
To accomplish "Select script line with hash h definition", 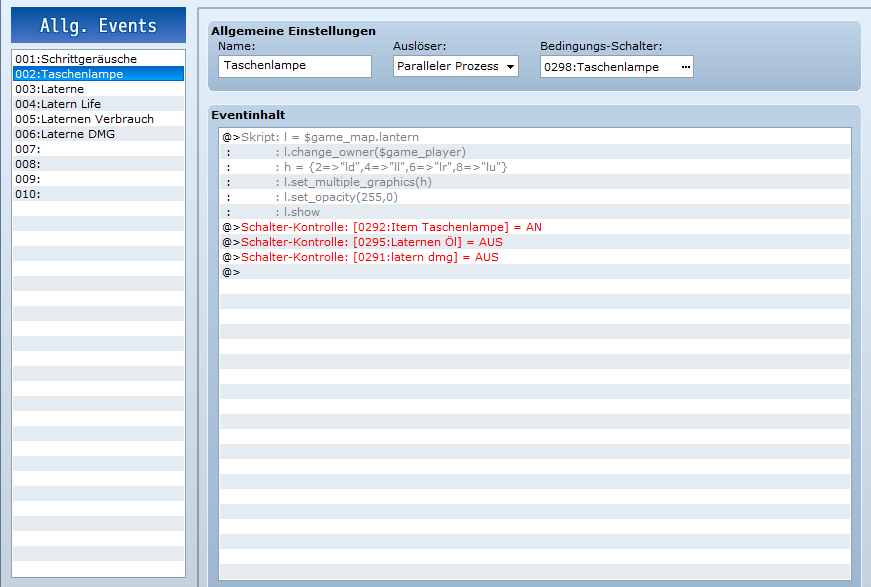I will tap(535, 167).
